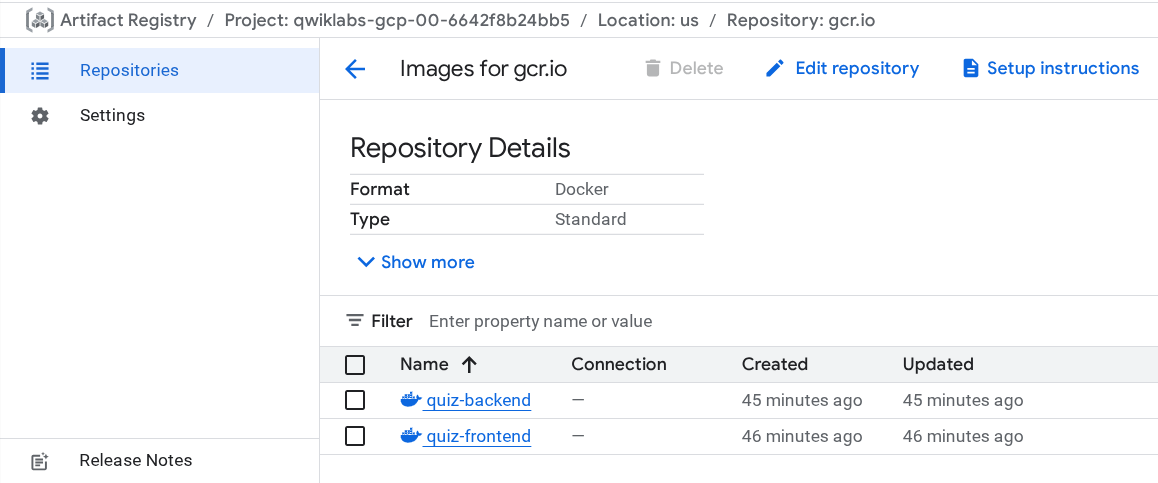Tick the select-all checkbox in table header
The width and height of the screenshot is (1158, 483).
(x=355, y=365)
